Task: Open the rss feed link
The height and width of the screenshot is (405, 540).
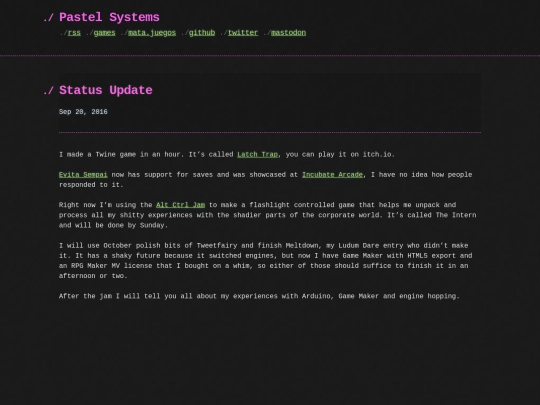Action: (74, 33)
